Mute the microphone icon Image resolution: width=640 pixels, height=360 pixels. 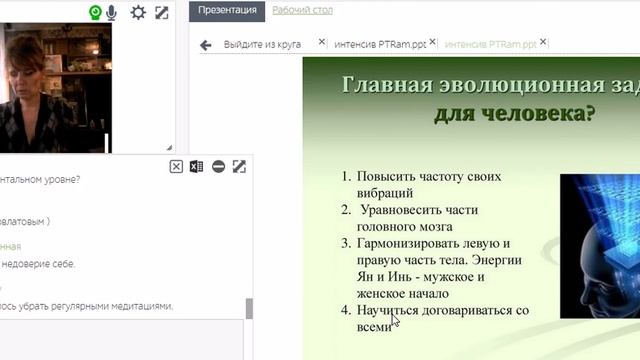tap(111, 13)
